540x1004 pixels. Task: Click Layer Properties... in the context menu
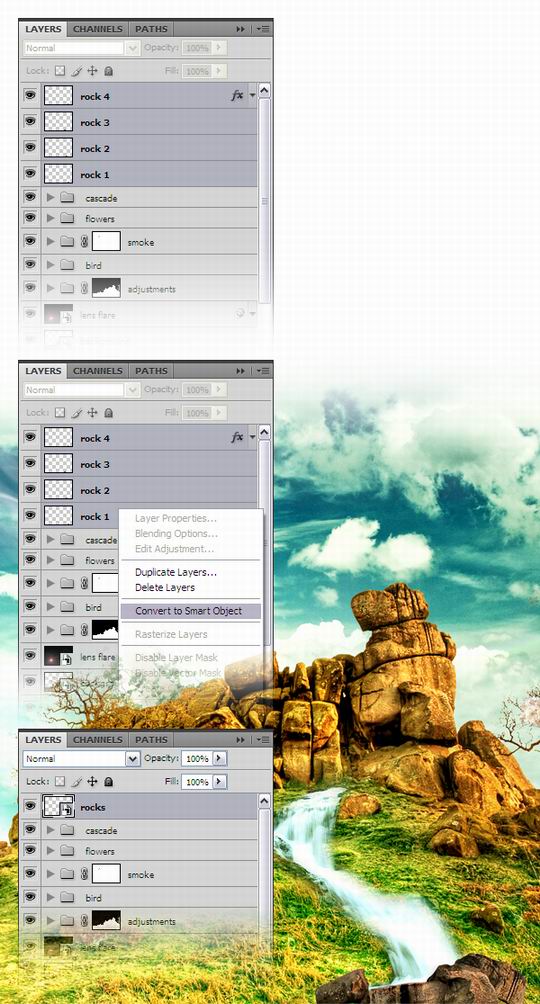176,519
